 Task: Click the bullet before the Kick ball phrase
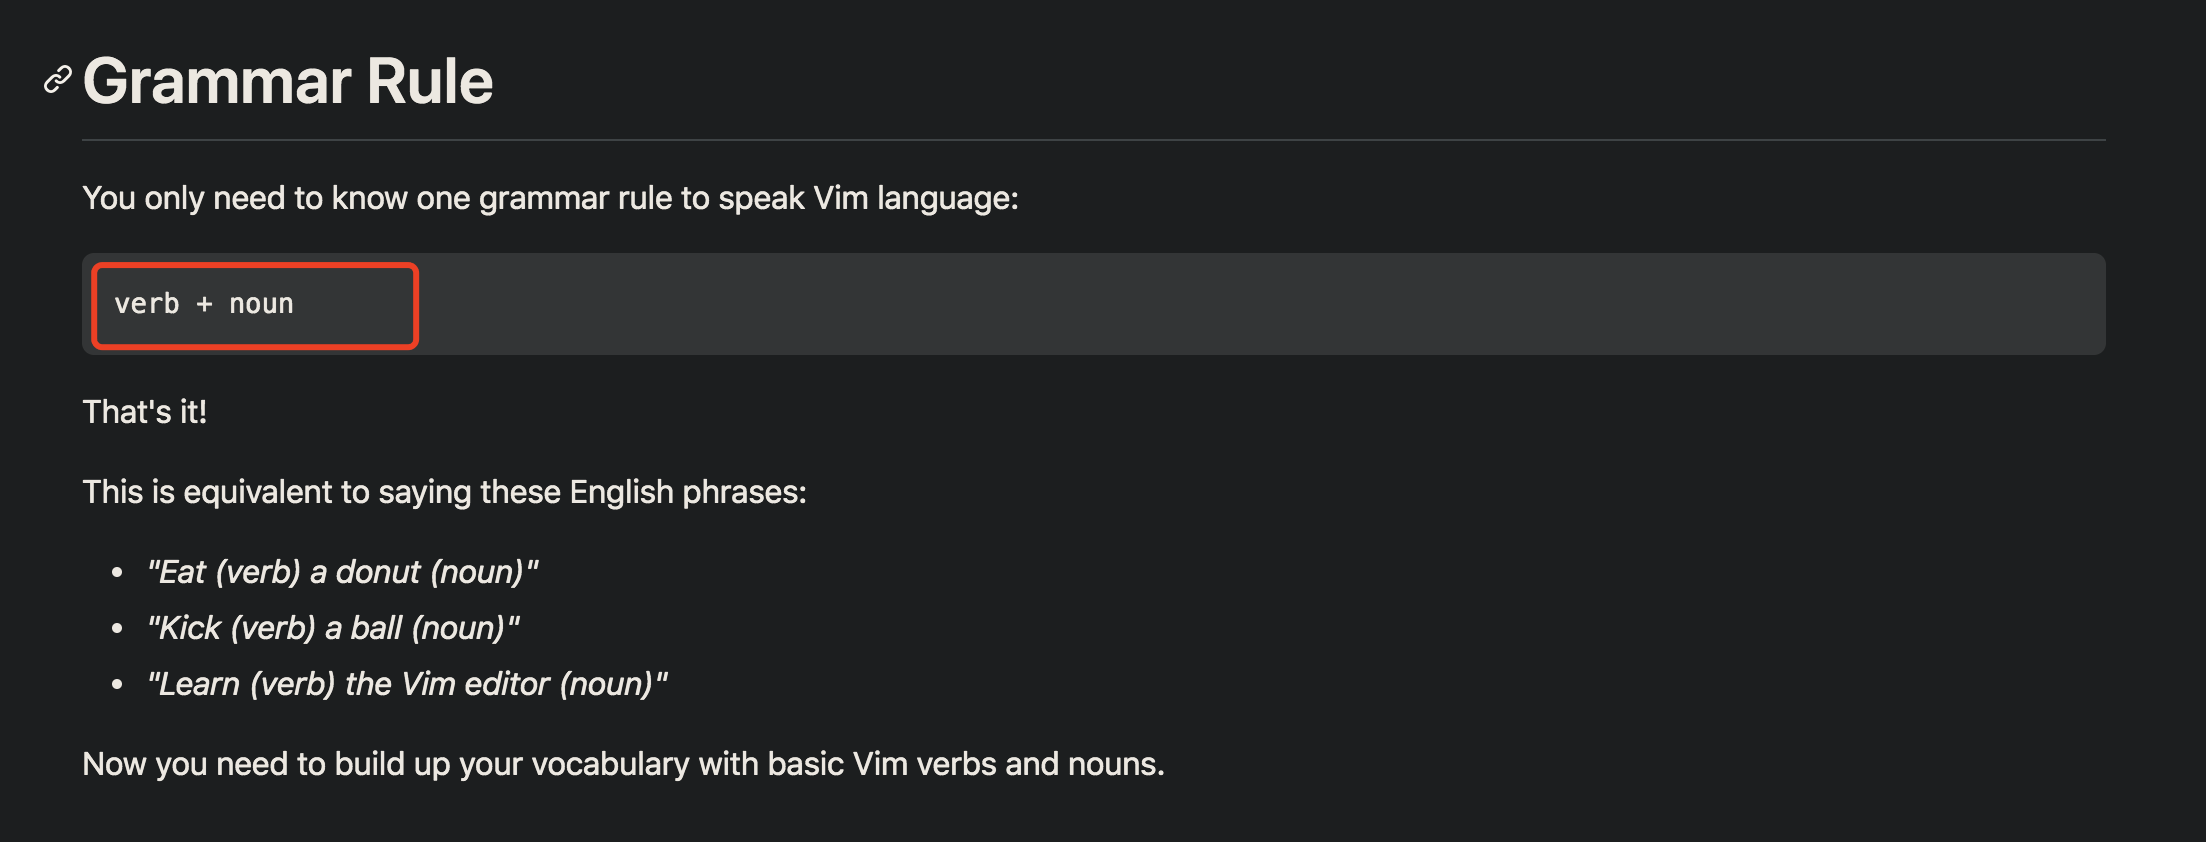(117, 629)
